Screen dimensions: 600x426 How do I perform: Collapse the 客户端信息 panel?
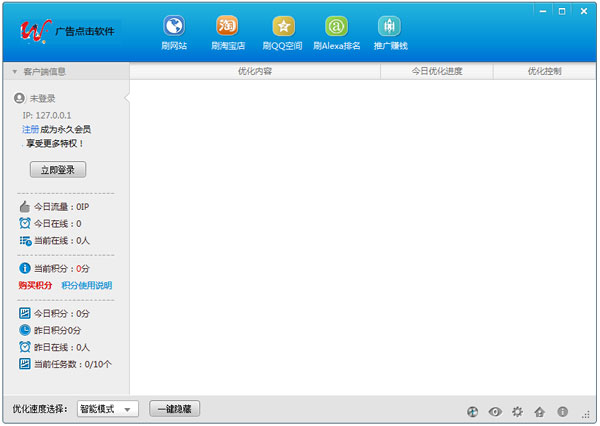click(x=14, y=72)
